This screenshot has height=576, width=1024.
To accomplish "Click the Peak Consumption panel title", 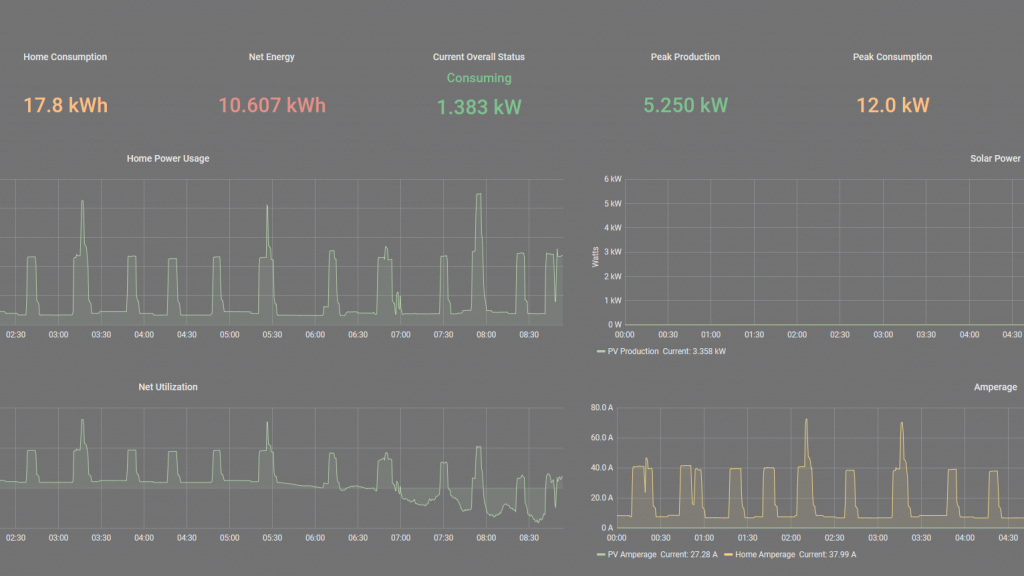I will point(892,57).
